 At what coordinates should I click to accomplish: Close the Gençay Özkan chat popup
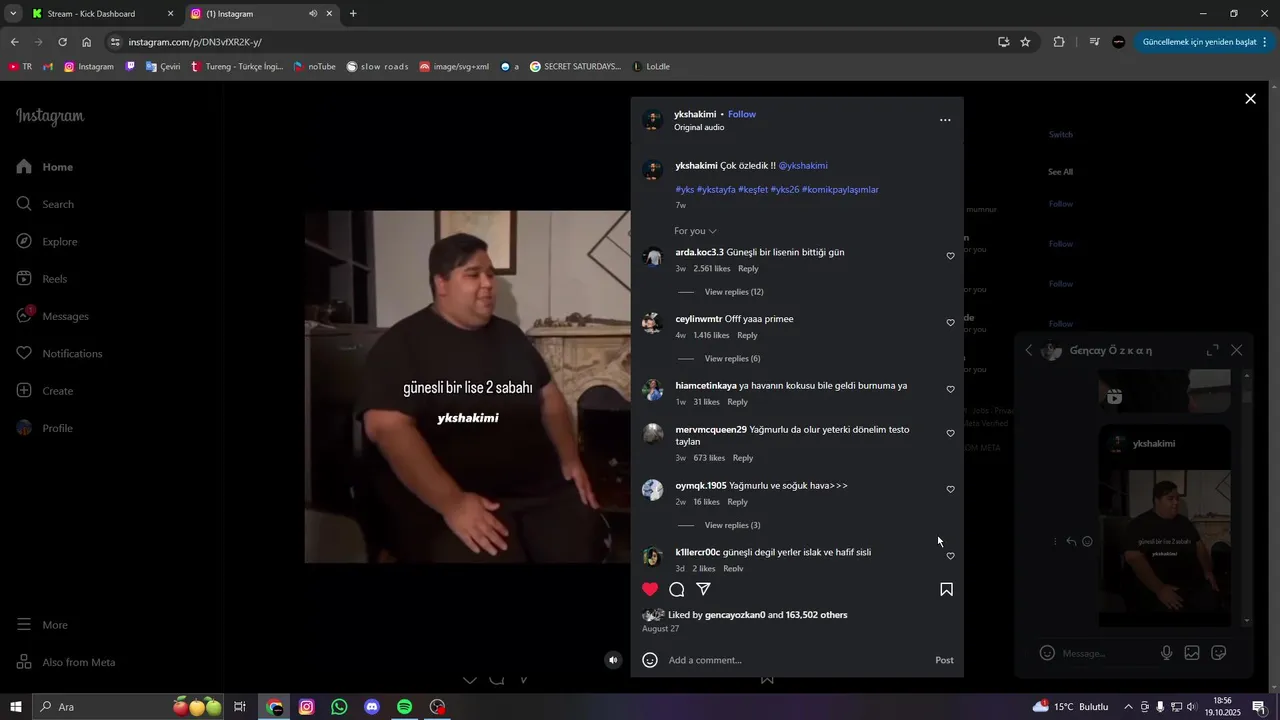[1237, 350]
